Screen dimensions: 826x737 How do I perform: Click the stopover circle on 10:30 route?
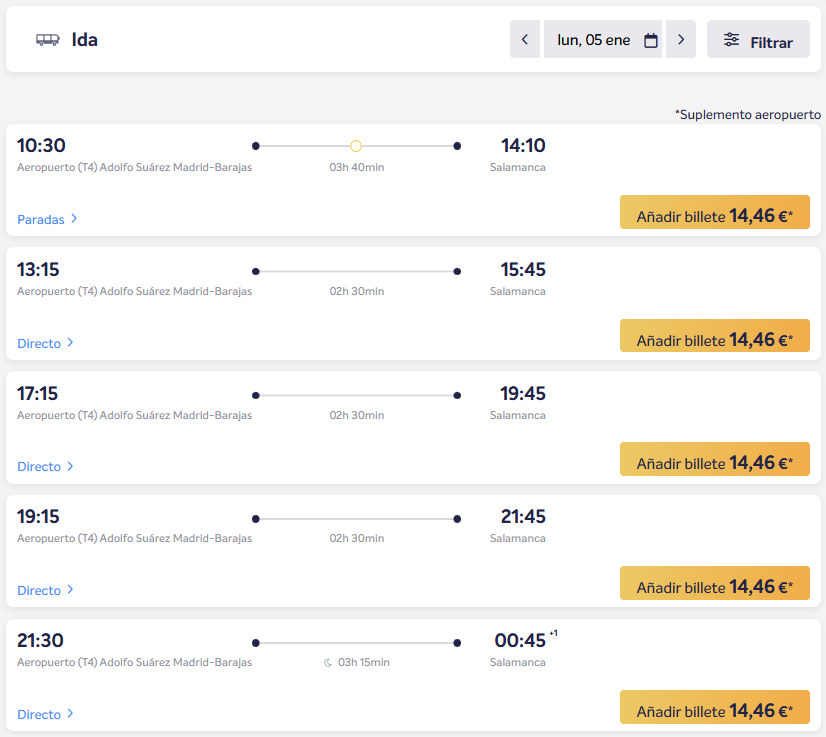356,146
